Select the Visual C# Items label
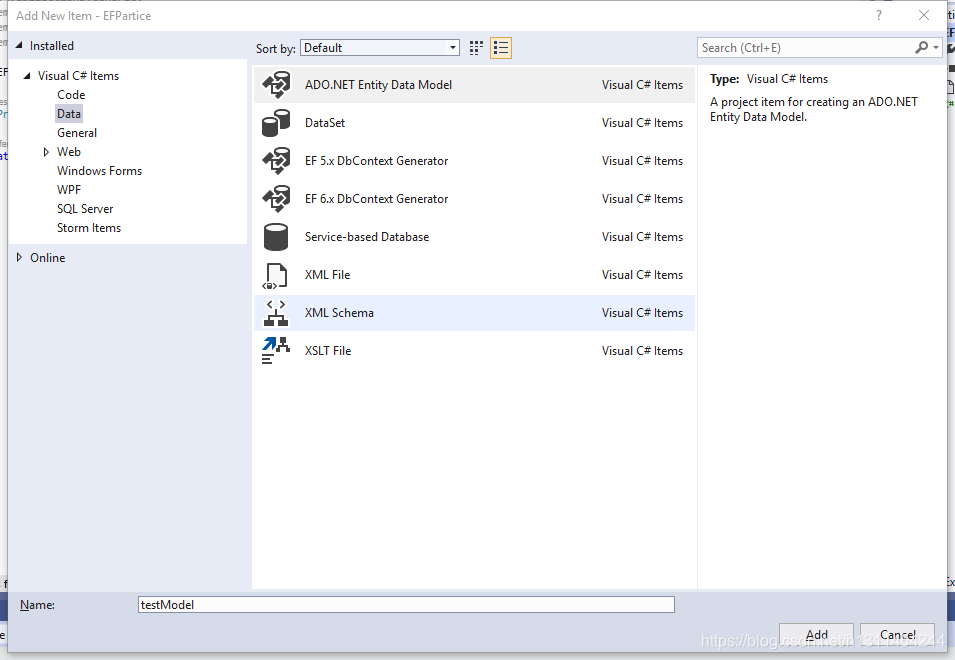This screenshot has width=955, height=660. tap(79, 76)
